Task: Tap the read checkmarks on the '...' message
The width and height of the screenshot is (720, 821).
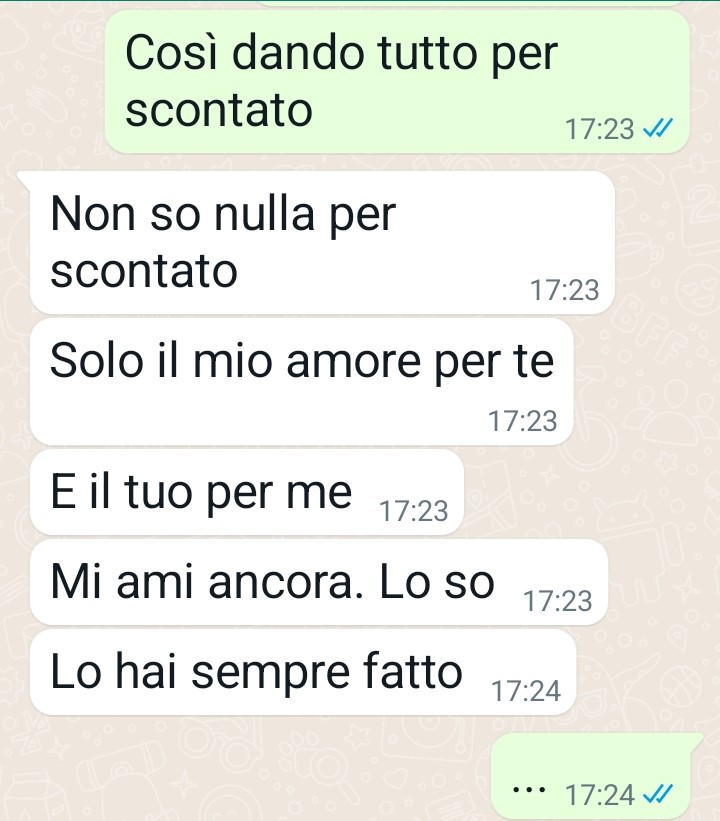Action: 657,794
